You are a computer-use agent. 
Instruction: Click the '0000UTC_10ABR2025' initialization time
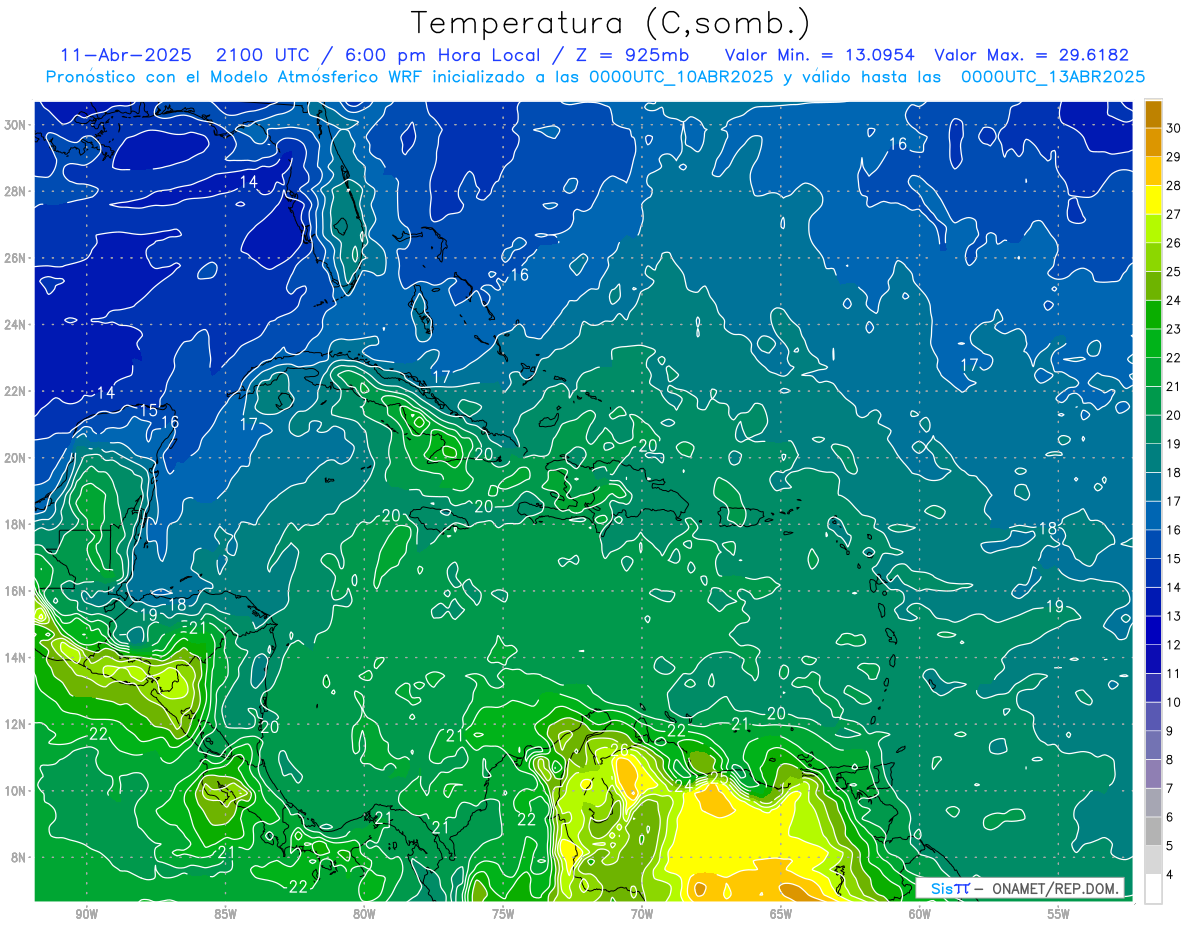[682, 77]
